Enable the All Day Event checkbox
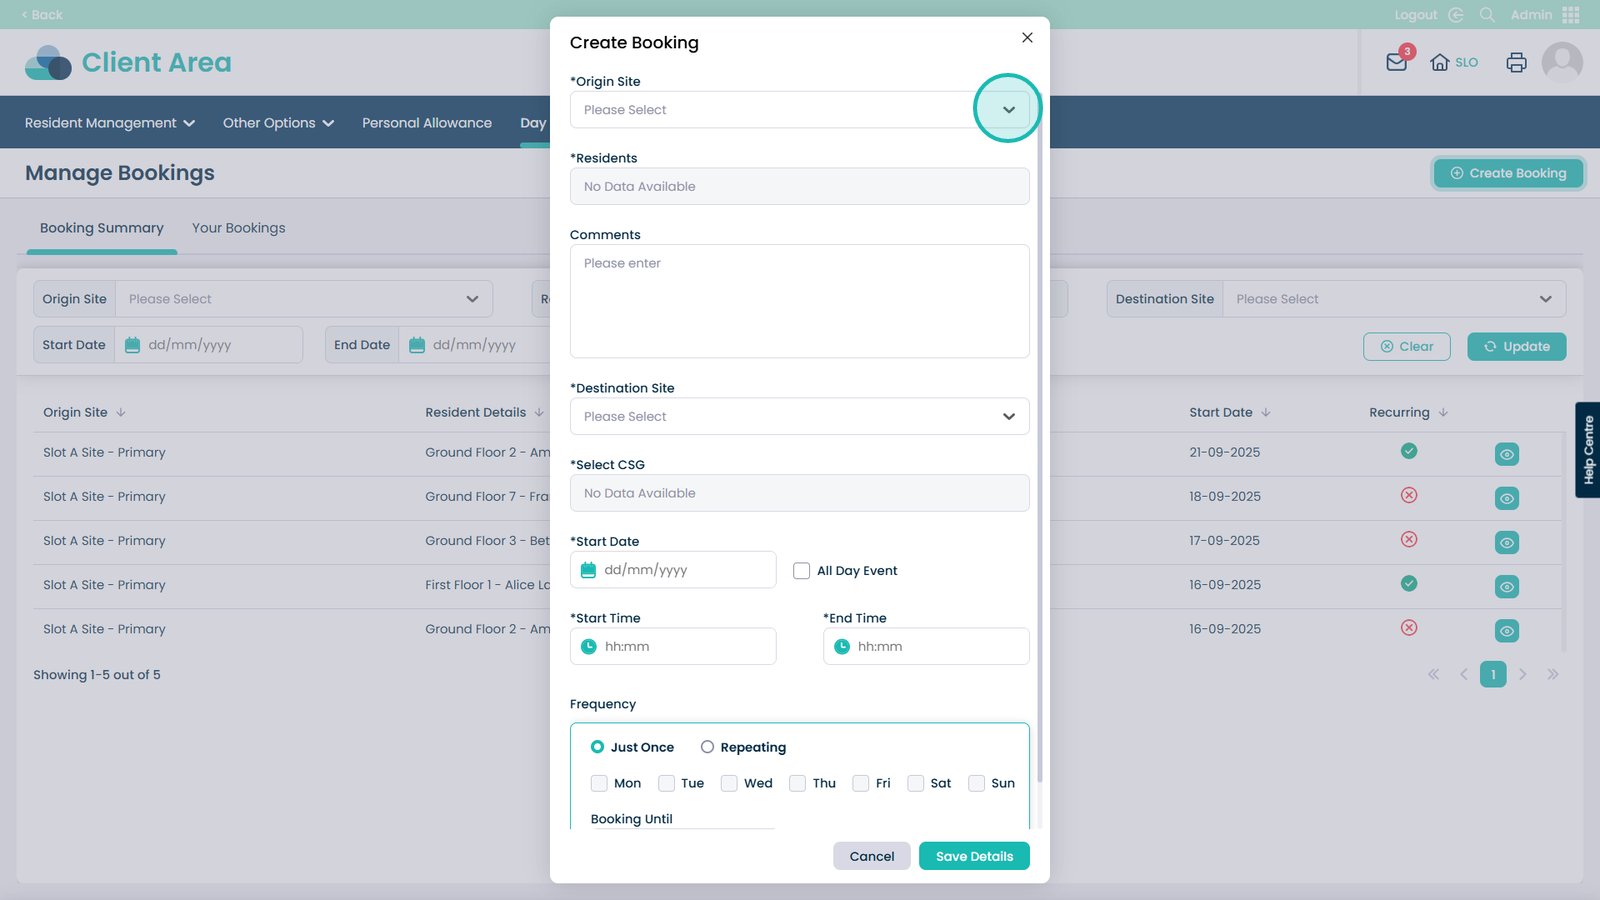Viewport: 1600px width, 900px height. point(801,571)
